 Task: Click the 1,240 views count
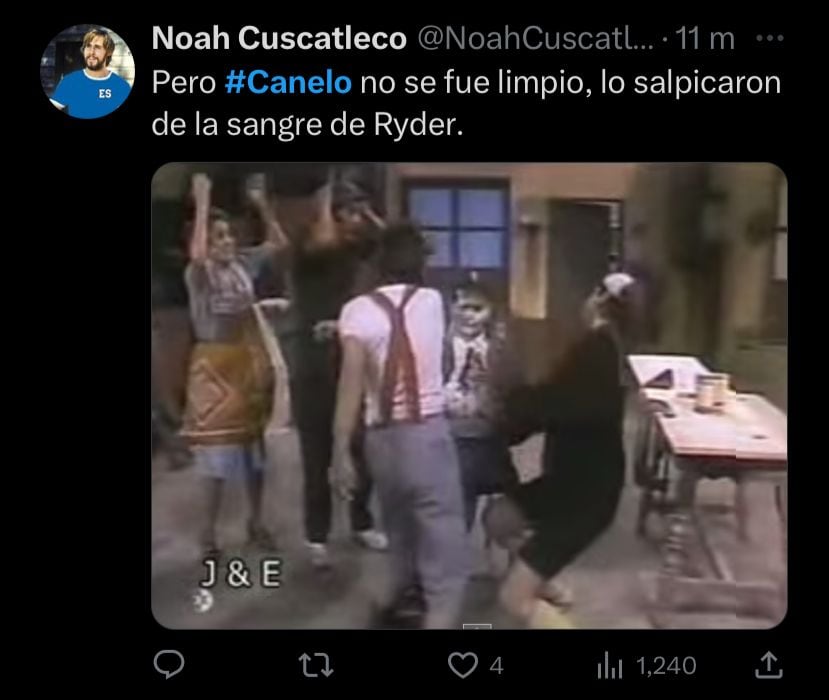coord(666,666)
